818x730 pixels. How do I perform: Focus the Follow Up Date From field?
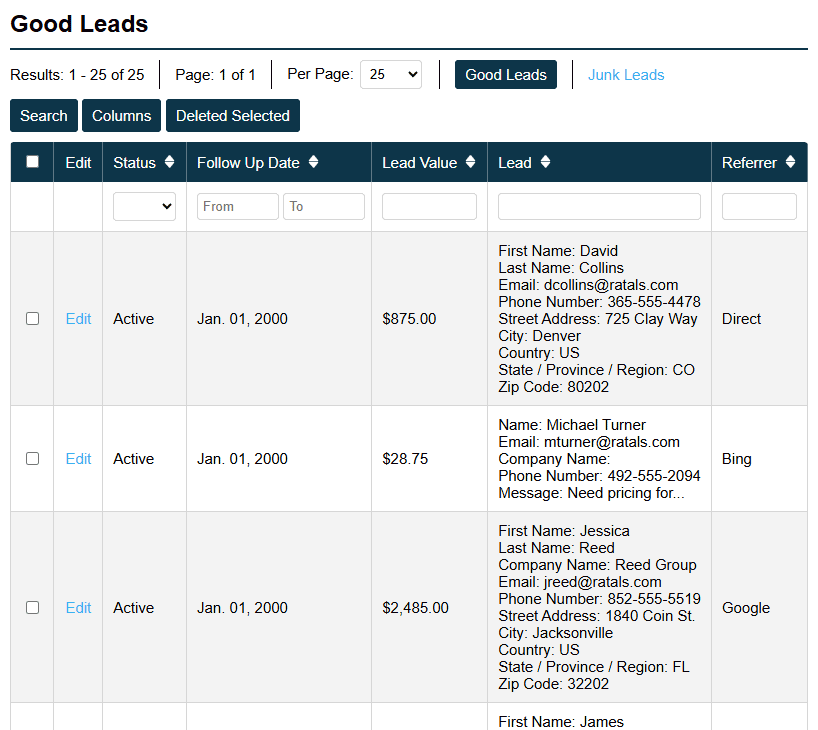coord(237,206)
